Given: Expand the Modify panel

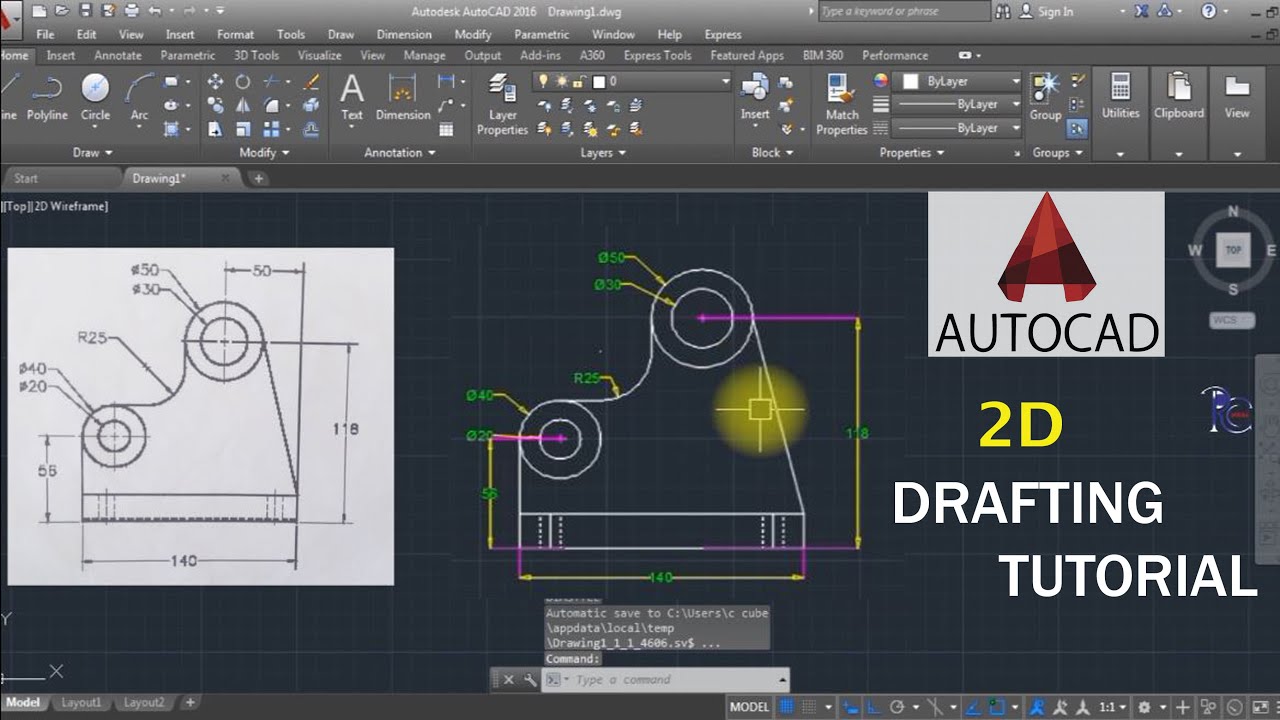Looking at the screenshot, I should (264, 153).
